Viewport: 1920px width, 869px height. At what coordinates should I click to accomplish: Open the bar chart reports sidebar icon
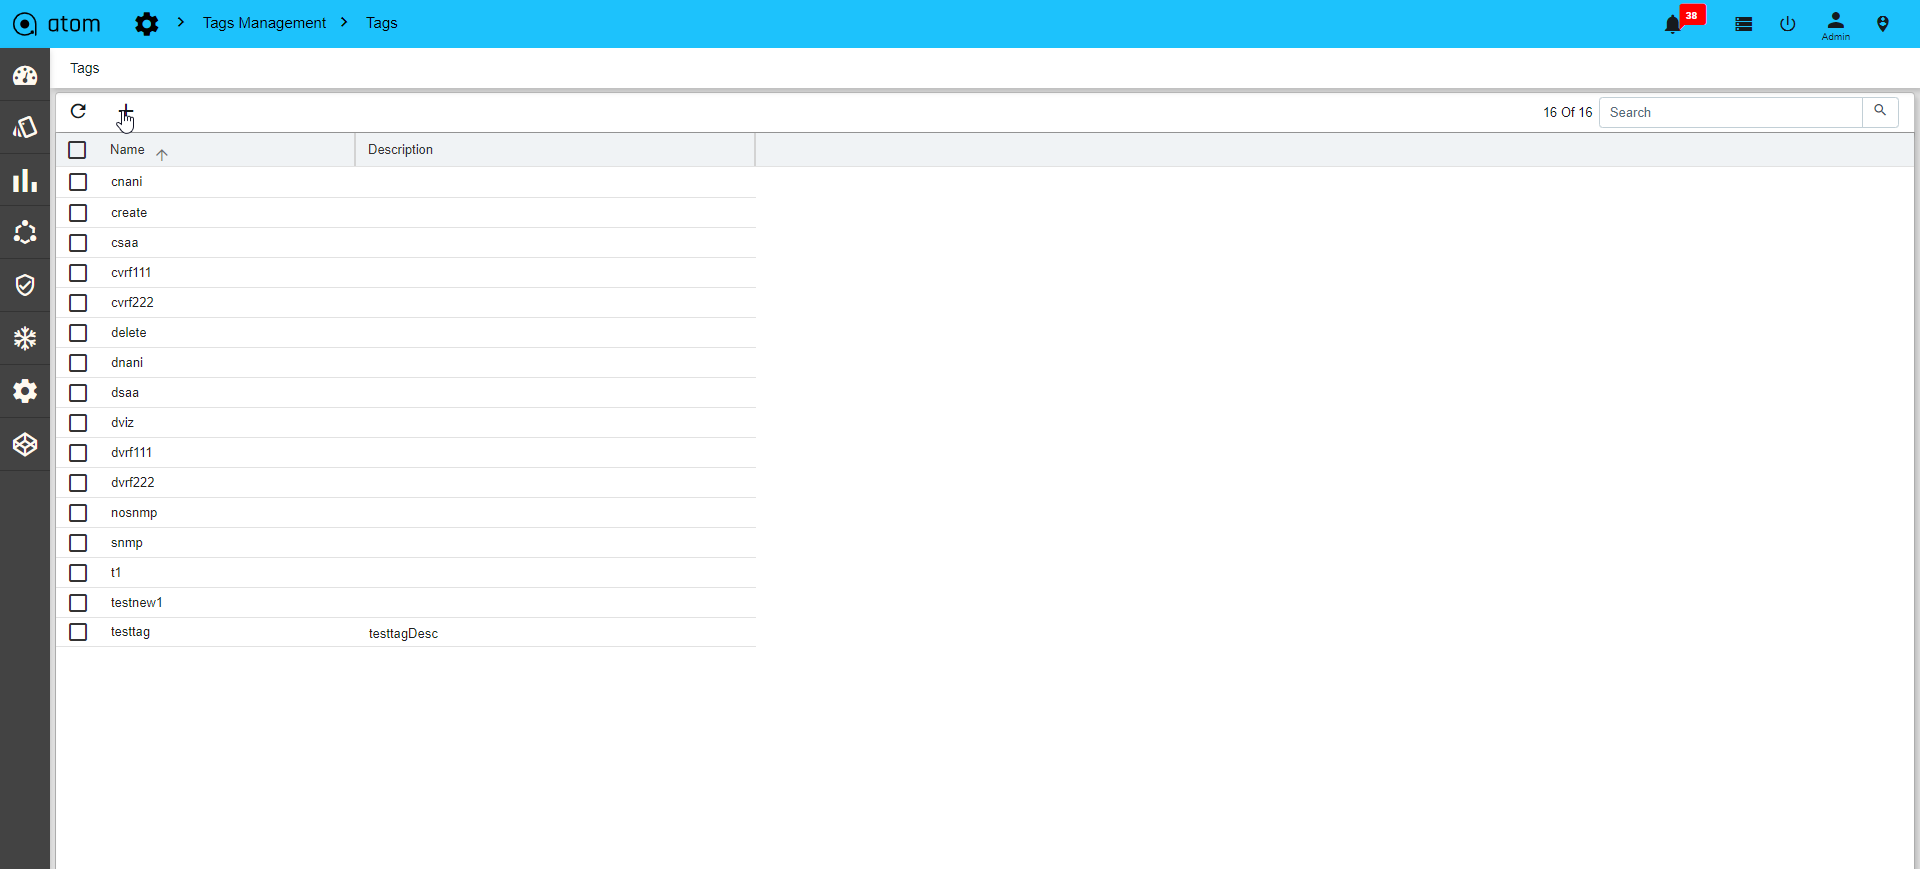25,181
